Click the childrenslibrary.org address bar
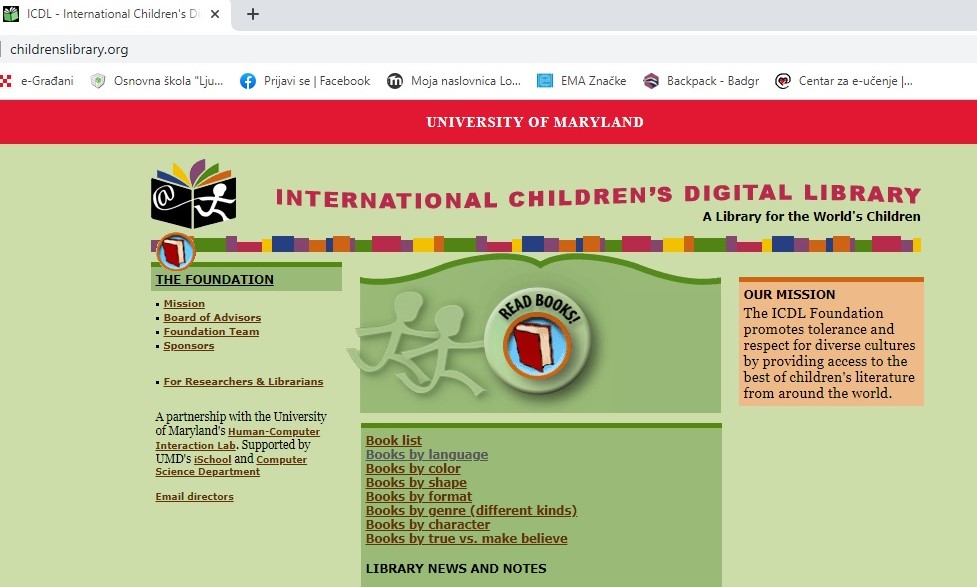 [x=488, y=49]
